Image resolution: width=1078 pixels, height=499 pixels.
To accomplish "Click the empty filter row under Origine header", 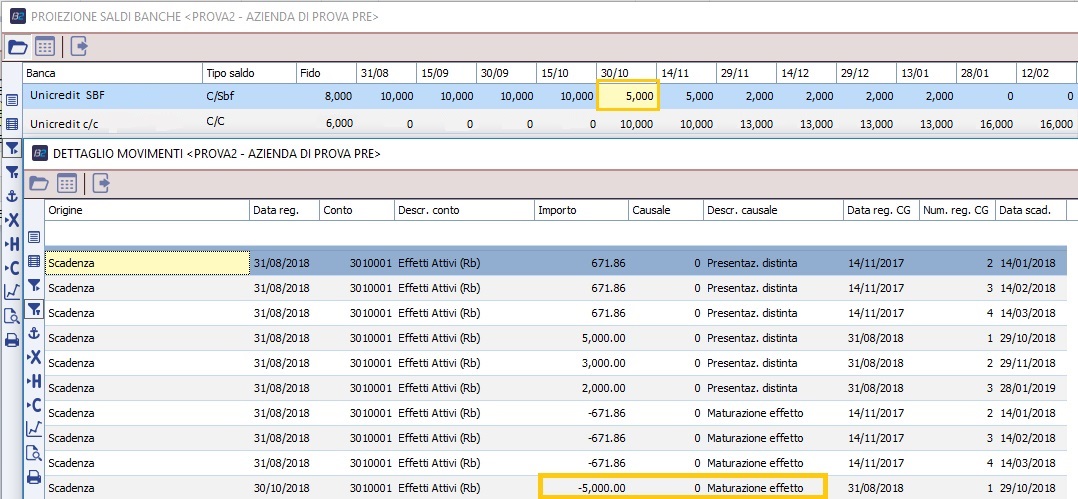I will pyautogui.click(x=146, y=234).
